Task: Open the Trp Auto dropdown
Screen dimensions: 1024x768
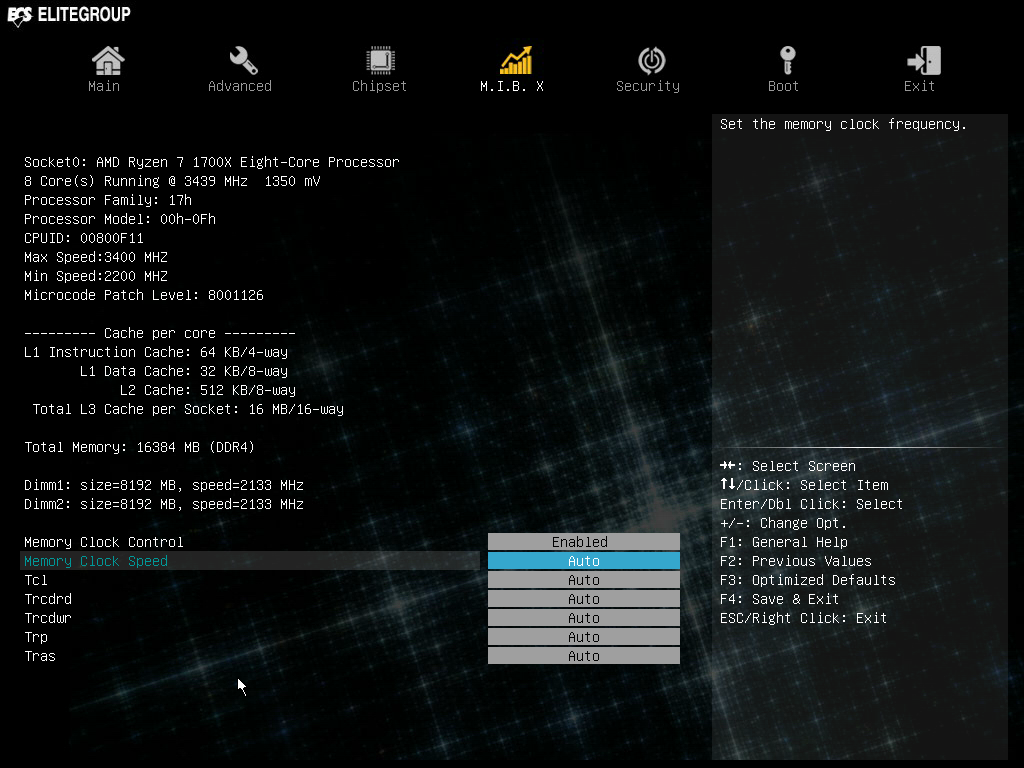Action: click(x=584, y=637)
